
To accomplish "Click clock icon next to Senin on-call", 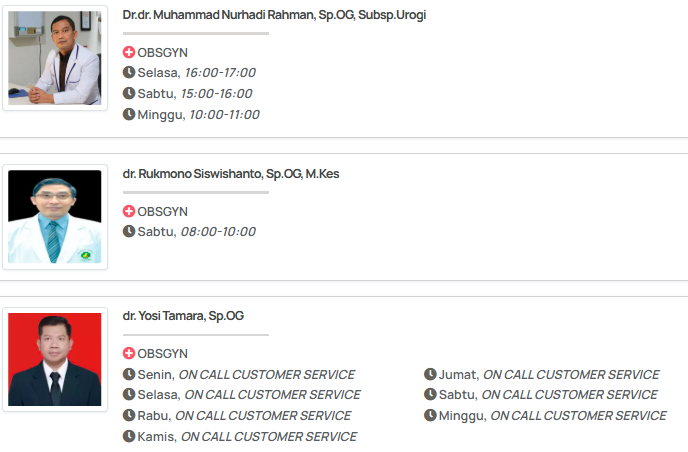I will 129,374.
